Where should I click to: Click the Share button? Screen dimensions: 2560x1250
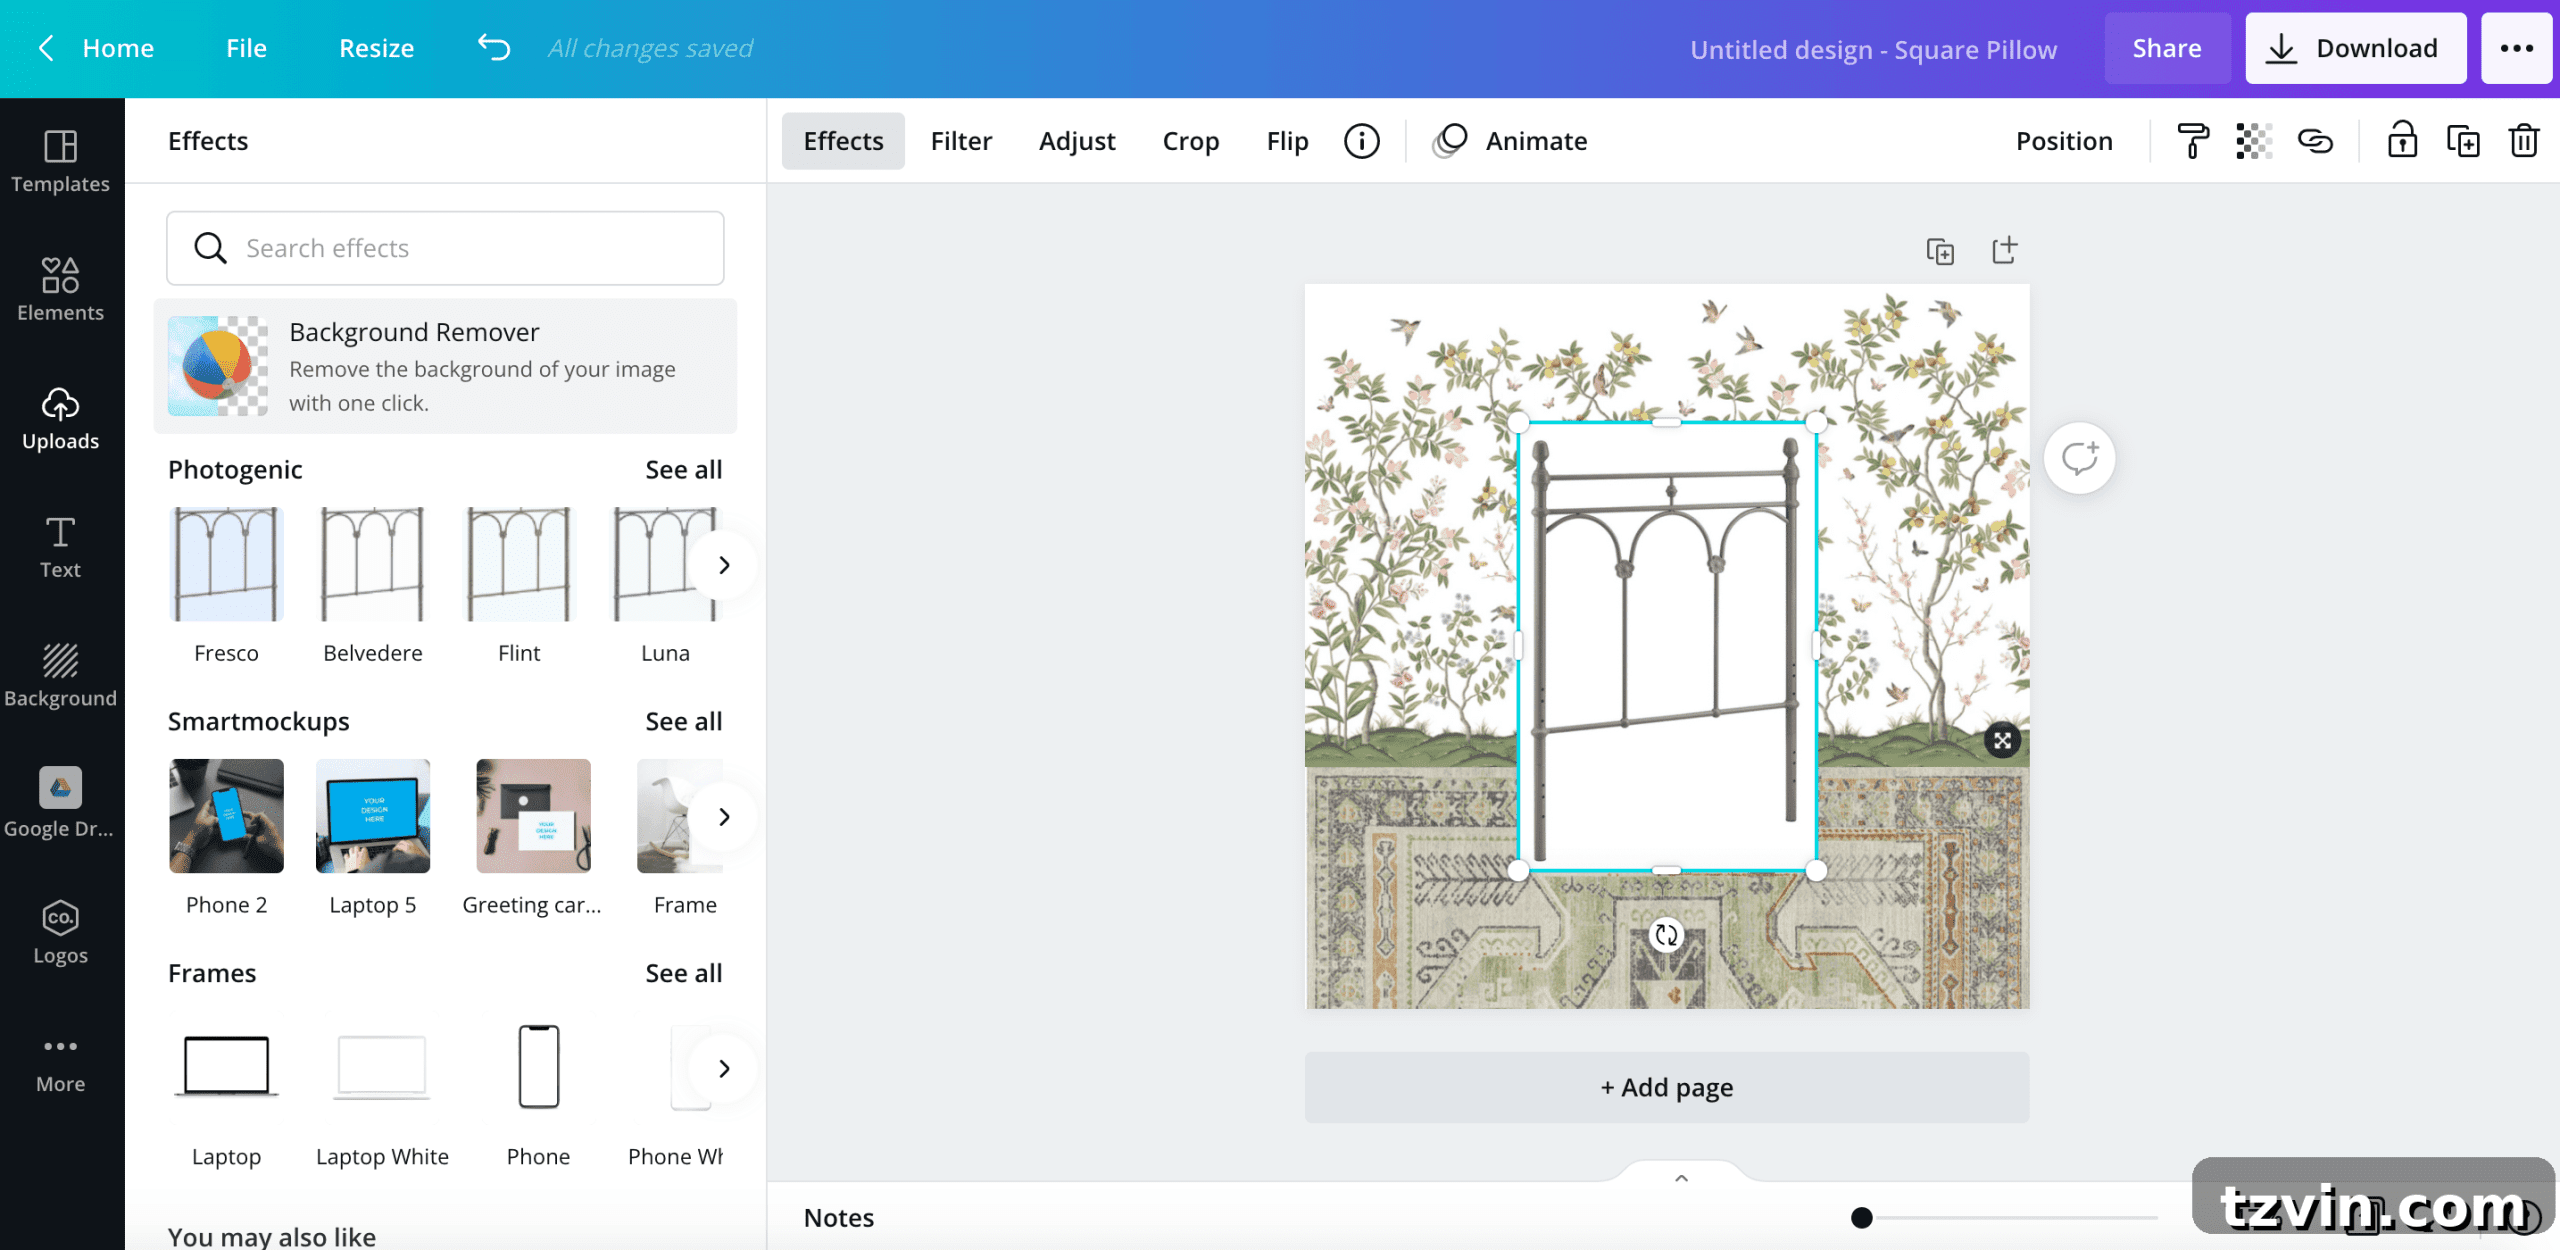(x=2167, y=48)
